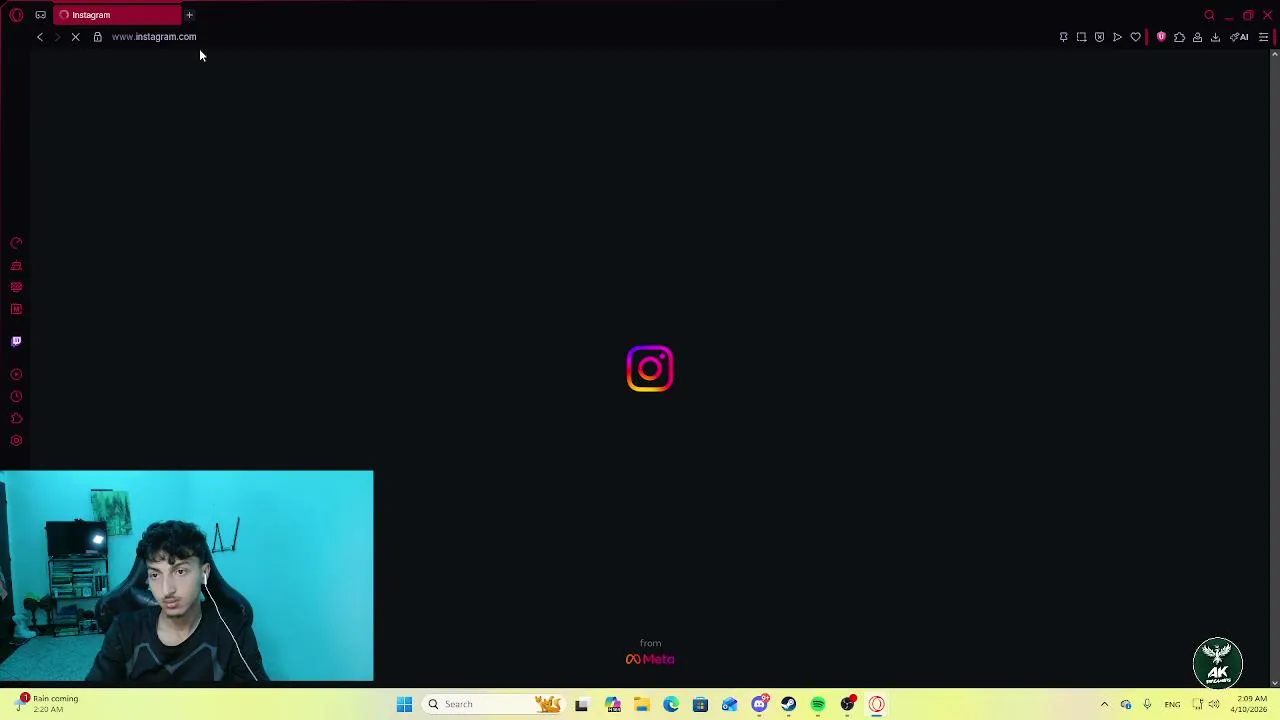This screenshot has height=720, width=1280.
Task: Open Microsoft Store from taskbar
Action: pyautogui.click(x=700, y=704)
